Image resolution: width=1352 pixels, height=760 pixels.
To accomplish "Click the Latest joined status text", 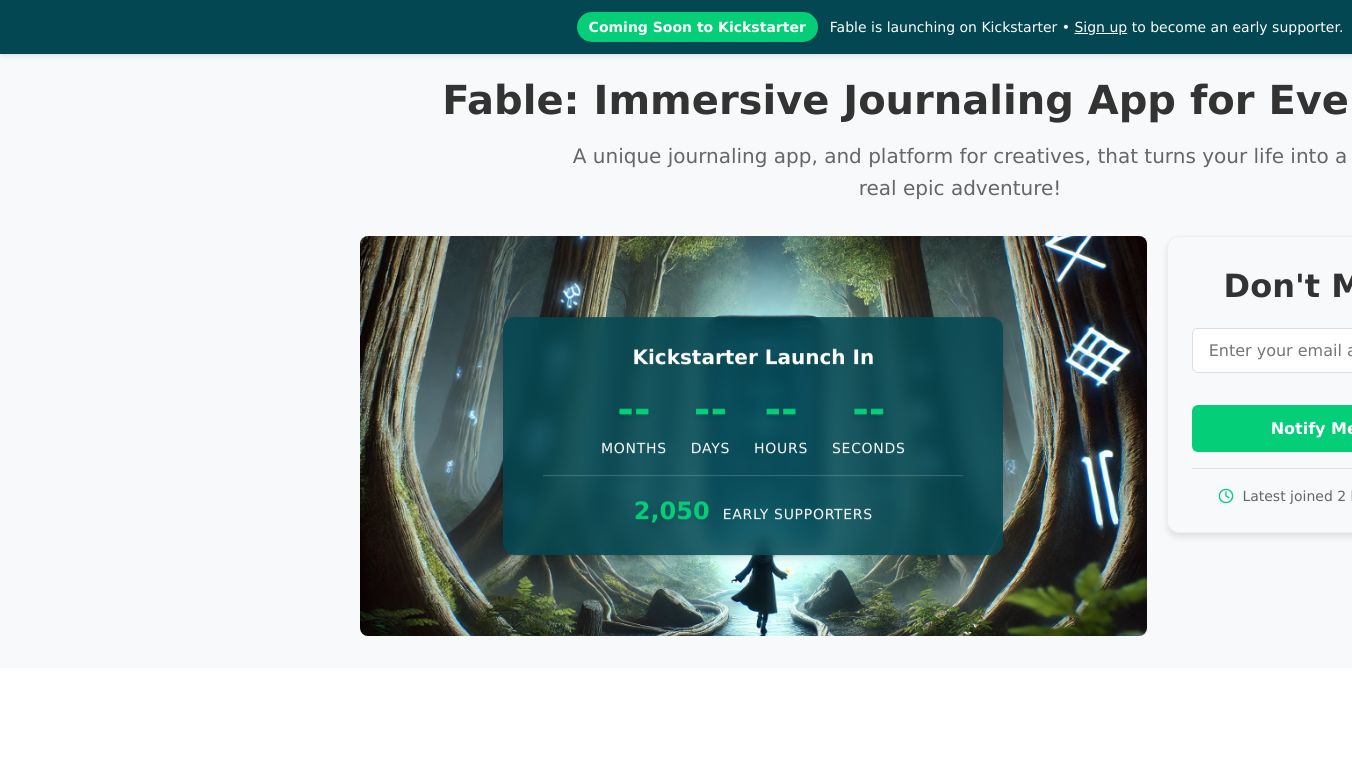I will coord(1297,496).
